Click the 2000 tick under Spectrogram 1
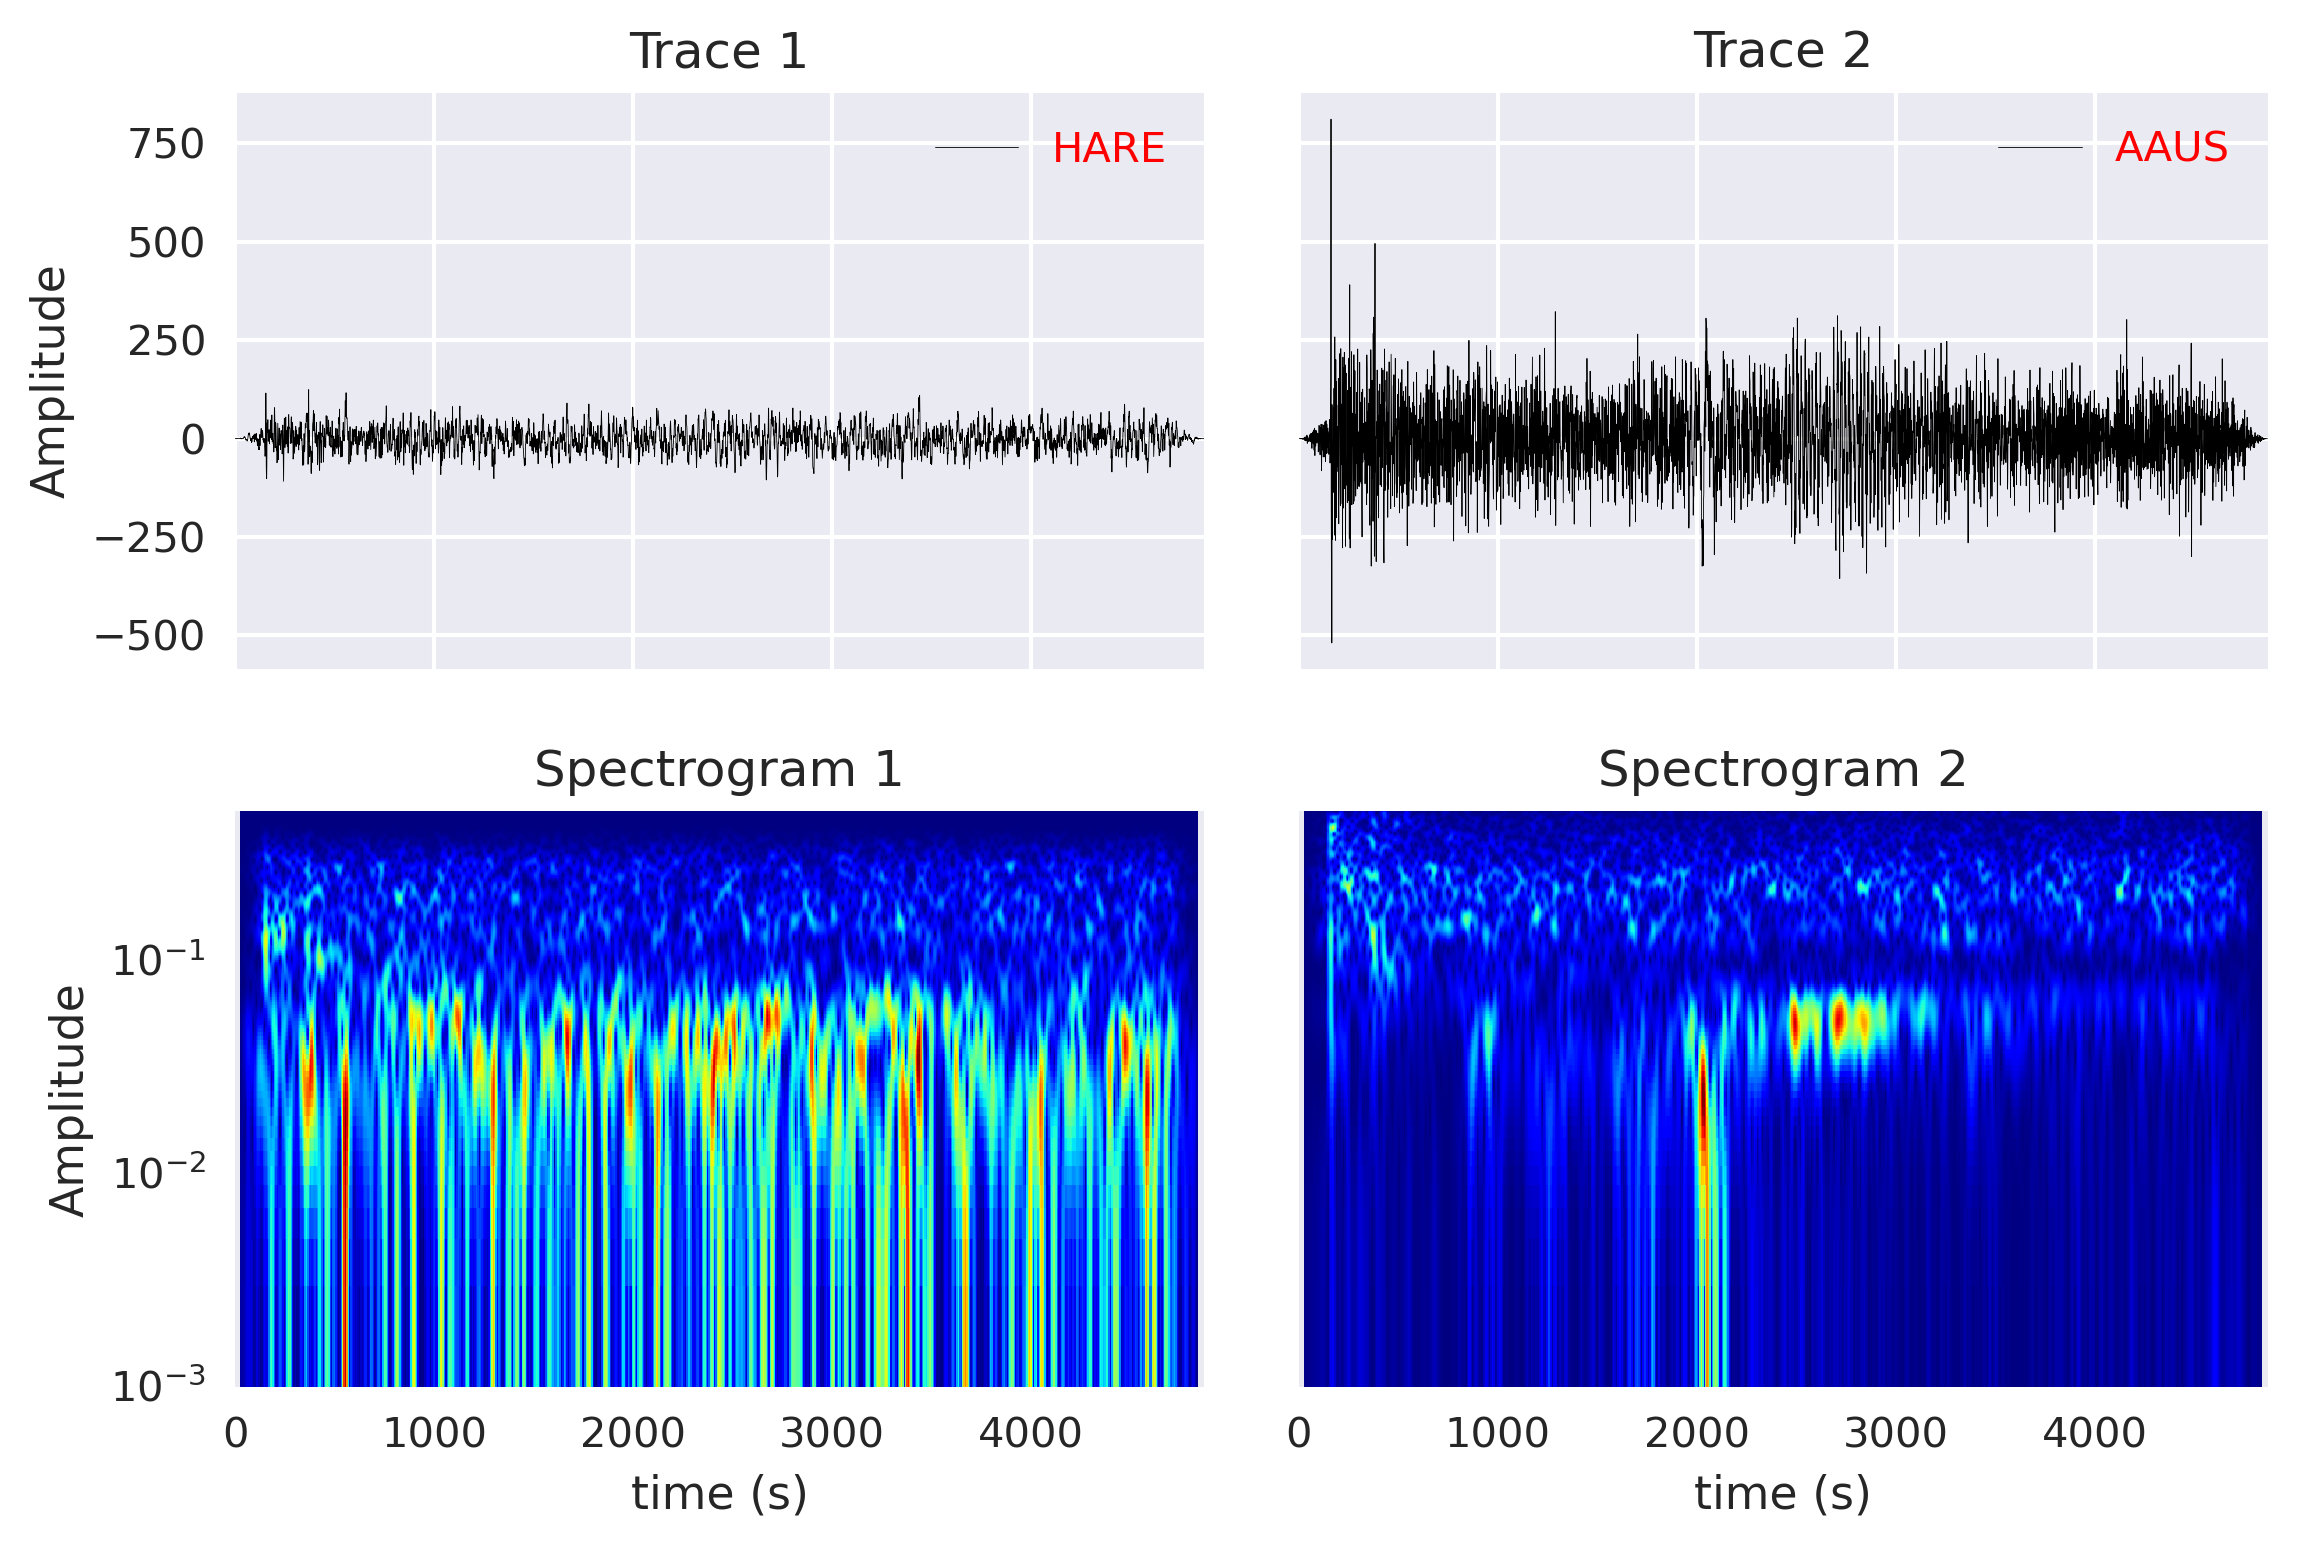Viewport: 2297px width, 1548px height. point(632,1434)
